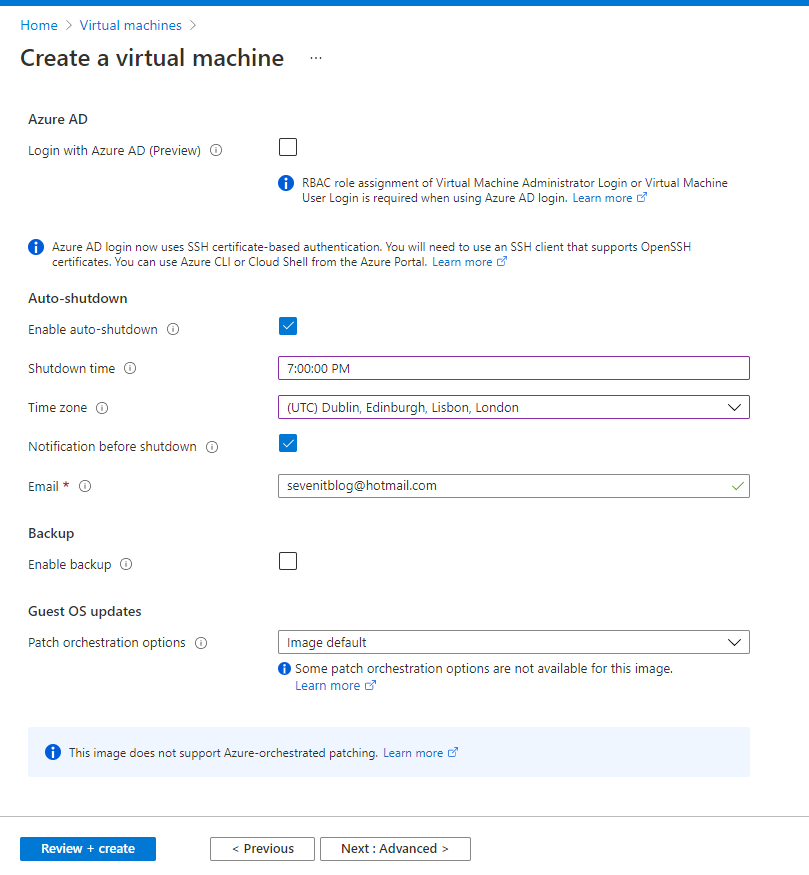The image size is (809, 875).
Task: Click info icon next to Shutdown time
Action: pyautogui.click(x=130, y=368)
